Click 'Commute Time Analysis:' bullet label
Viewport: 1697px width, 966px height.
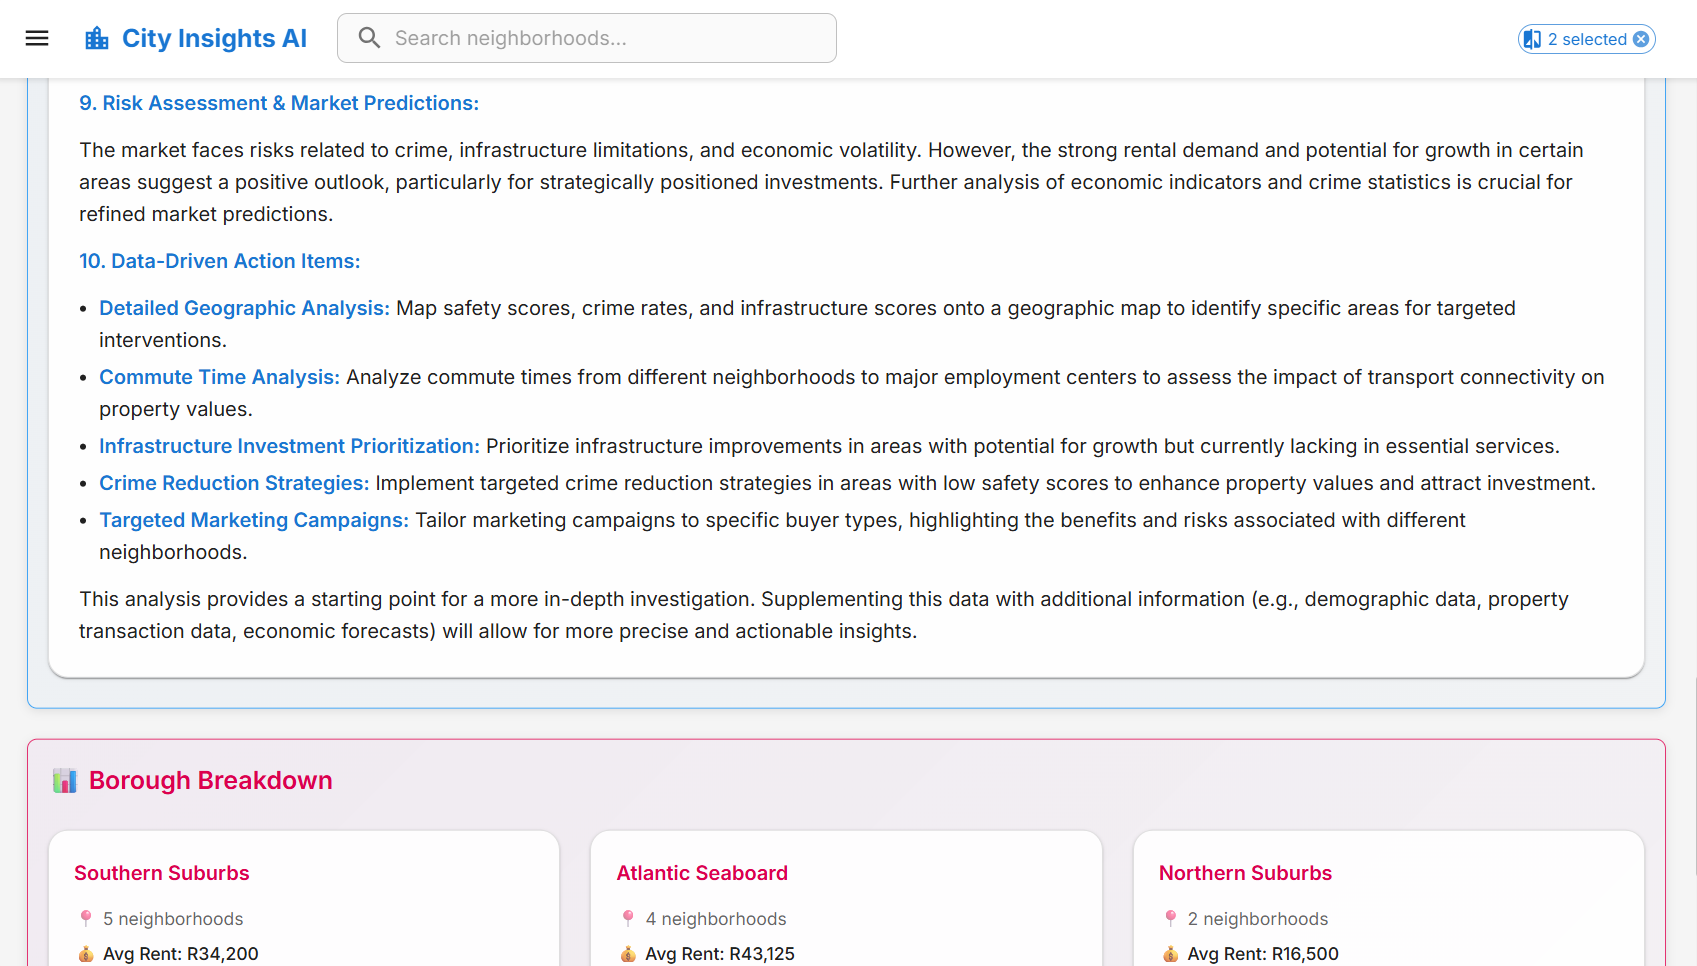(219, 377)
